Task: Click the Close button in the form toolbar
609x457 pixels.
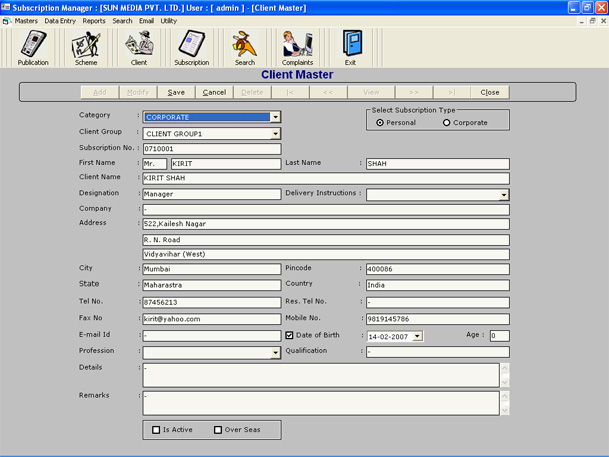Action: click(490, 92)
